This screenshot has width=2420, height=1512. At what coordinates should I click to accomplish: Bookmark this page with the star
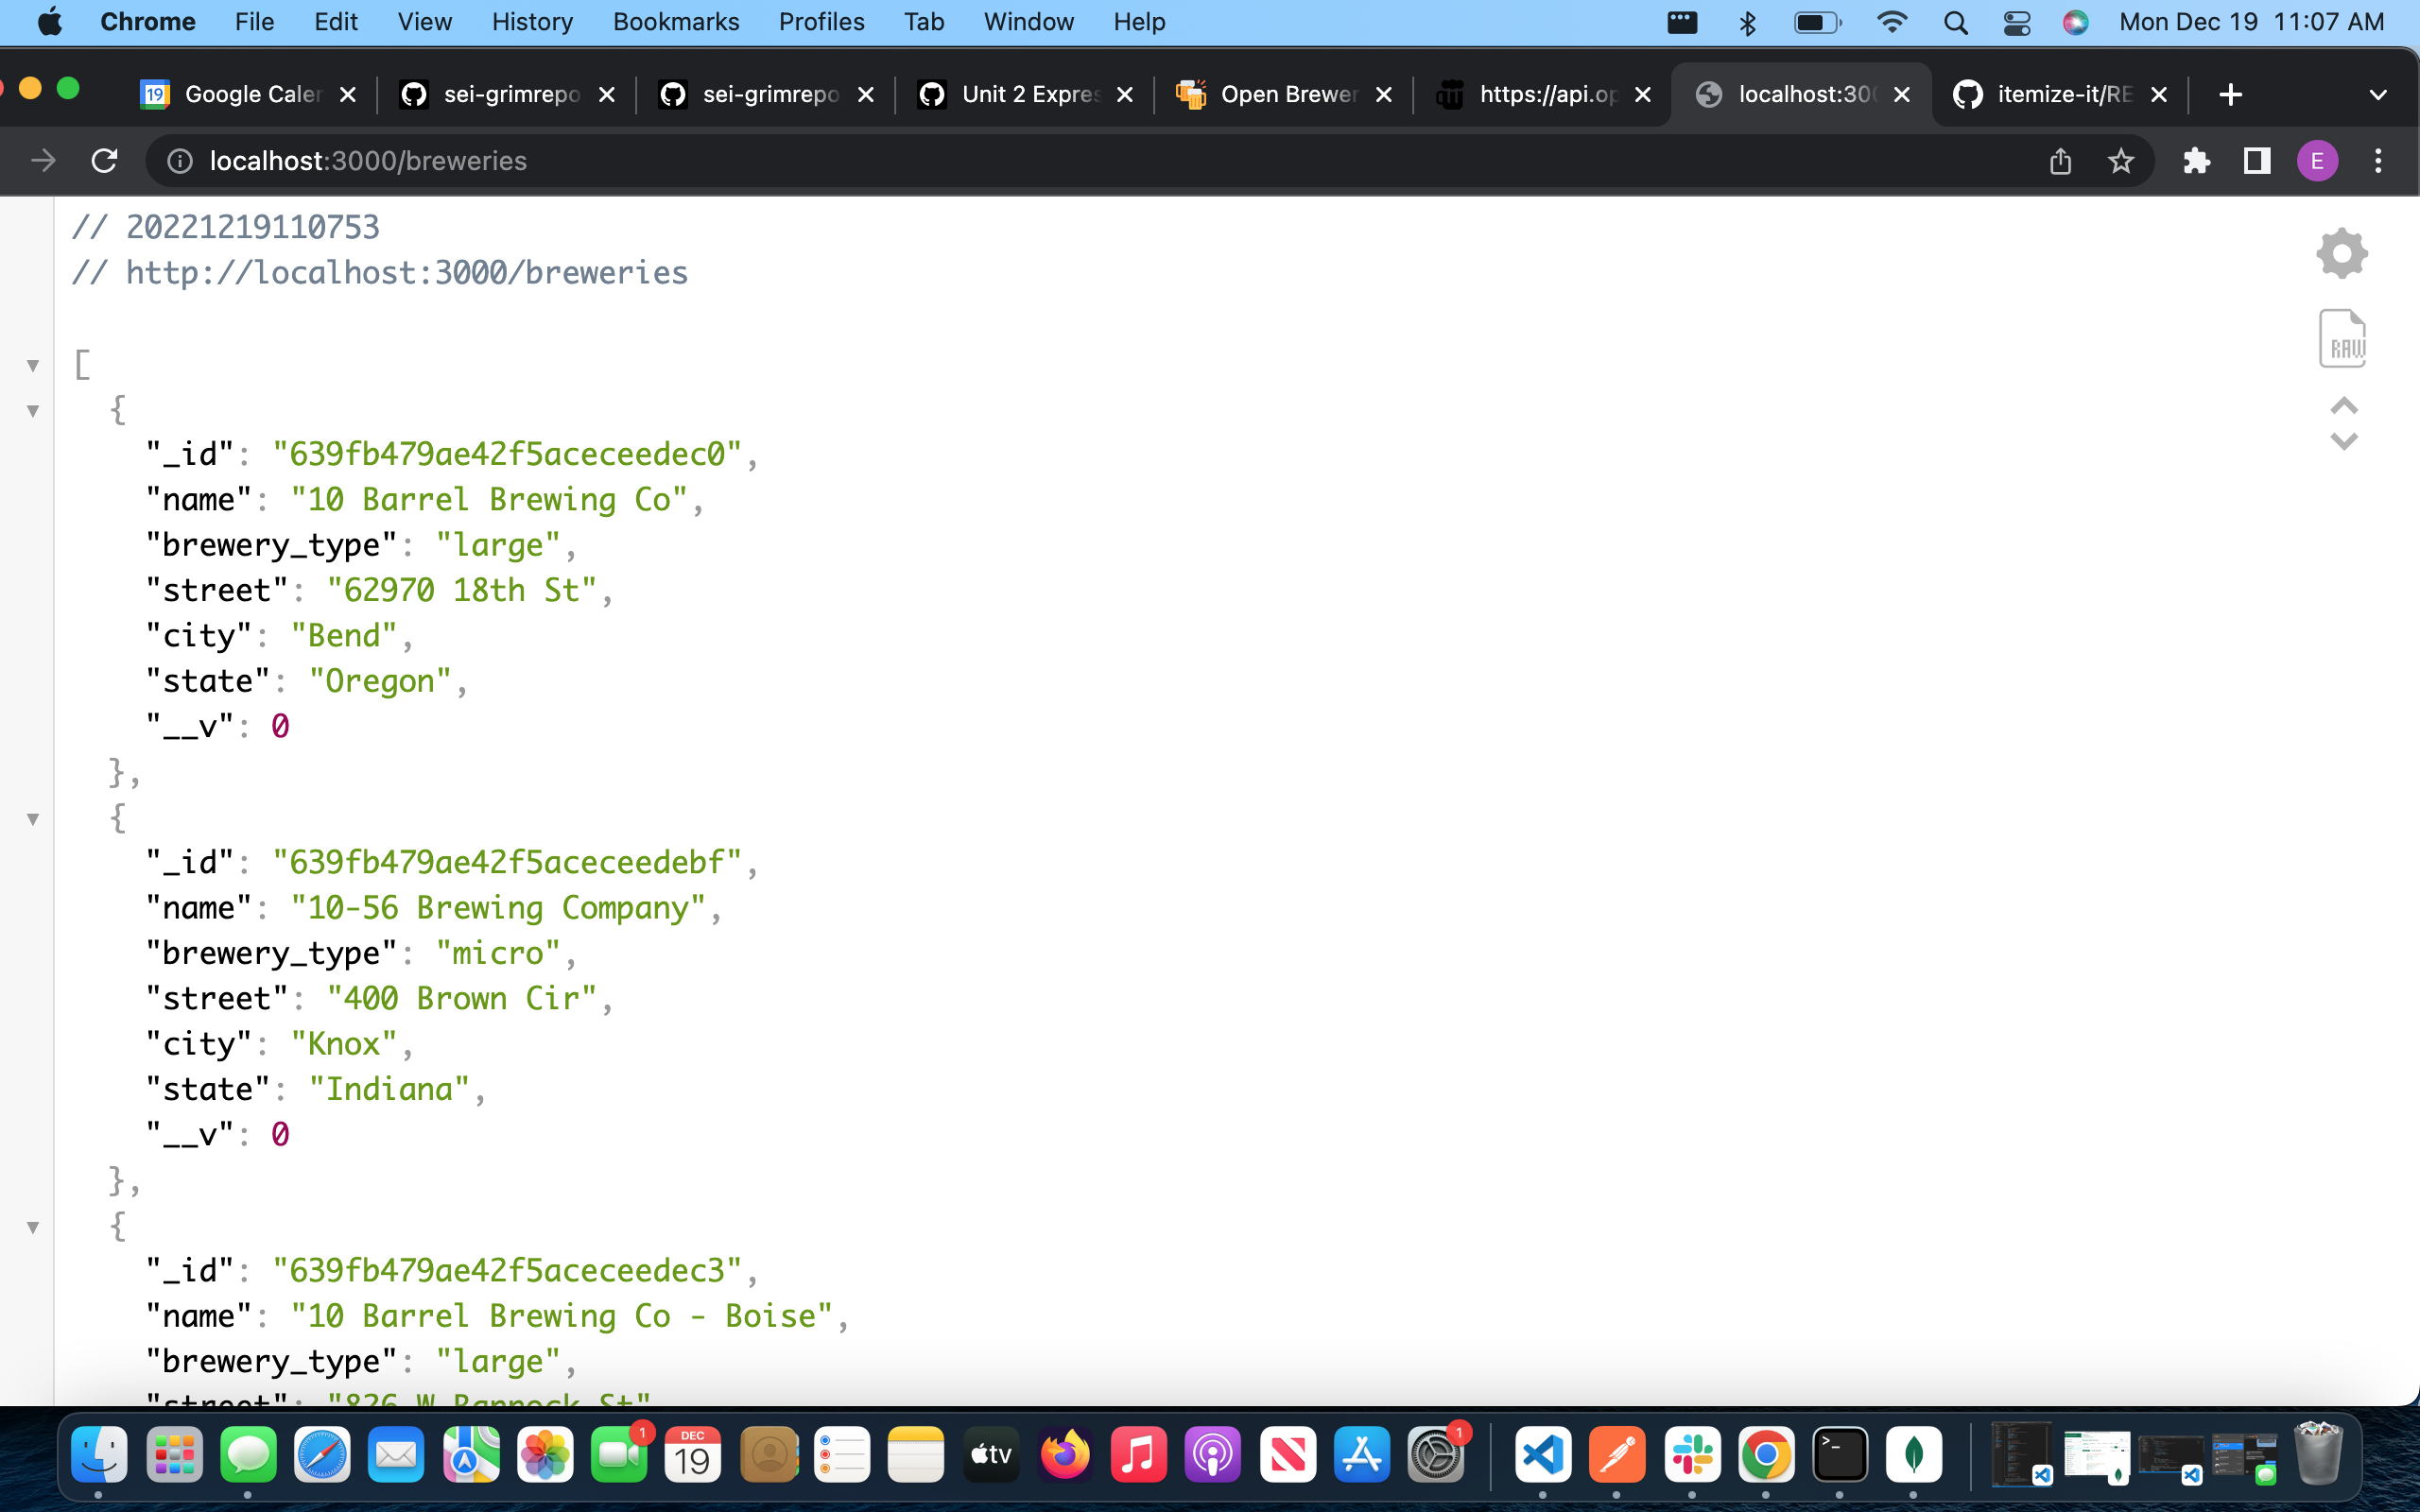[2120, 161]
